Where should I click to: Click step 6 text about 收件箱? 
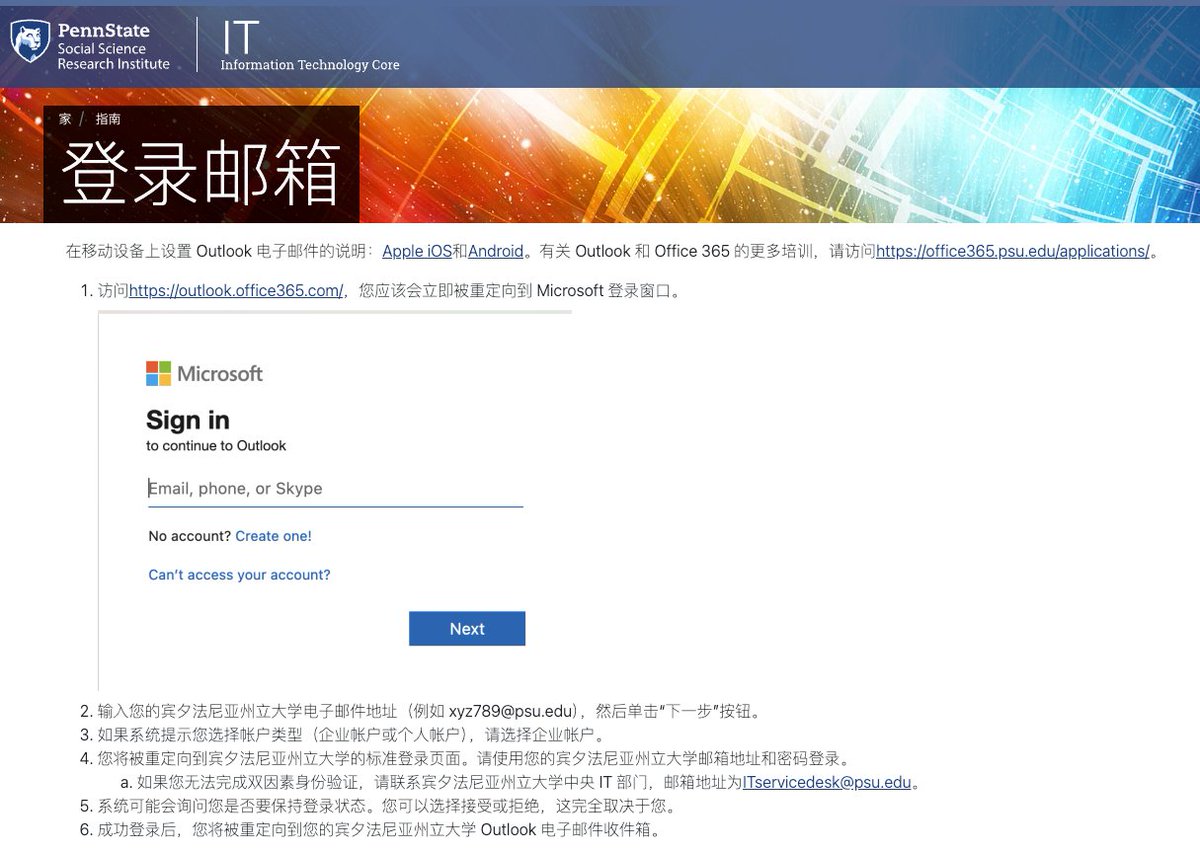pos(378,830)
